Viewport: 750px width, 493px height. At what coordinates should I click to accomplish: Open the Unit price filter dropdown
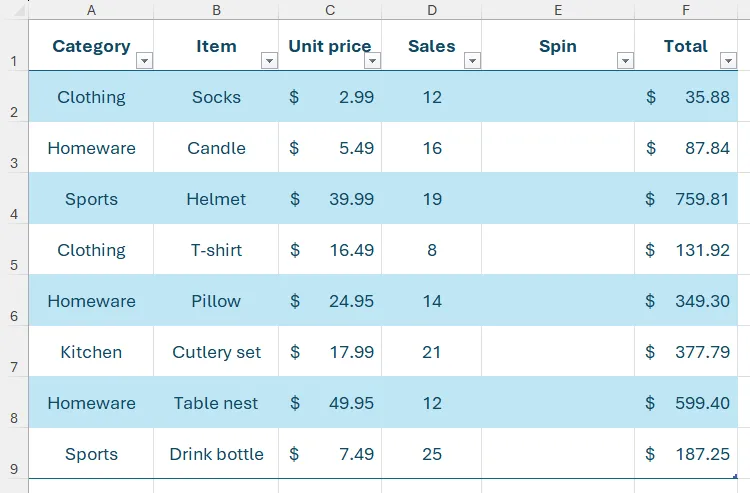372,61
